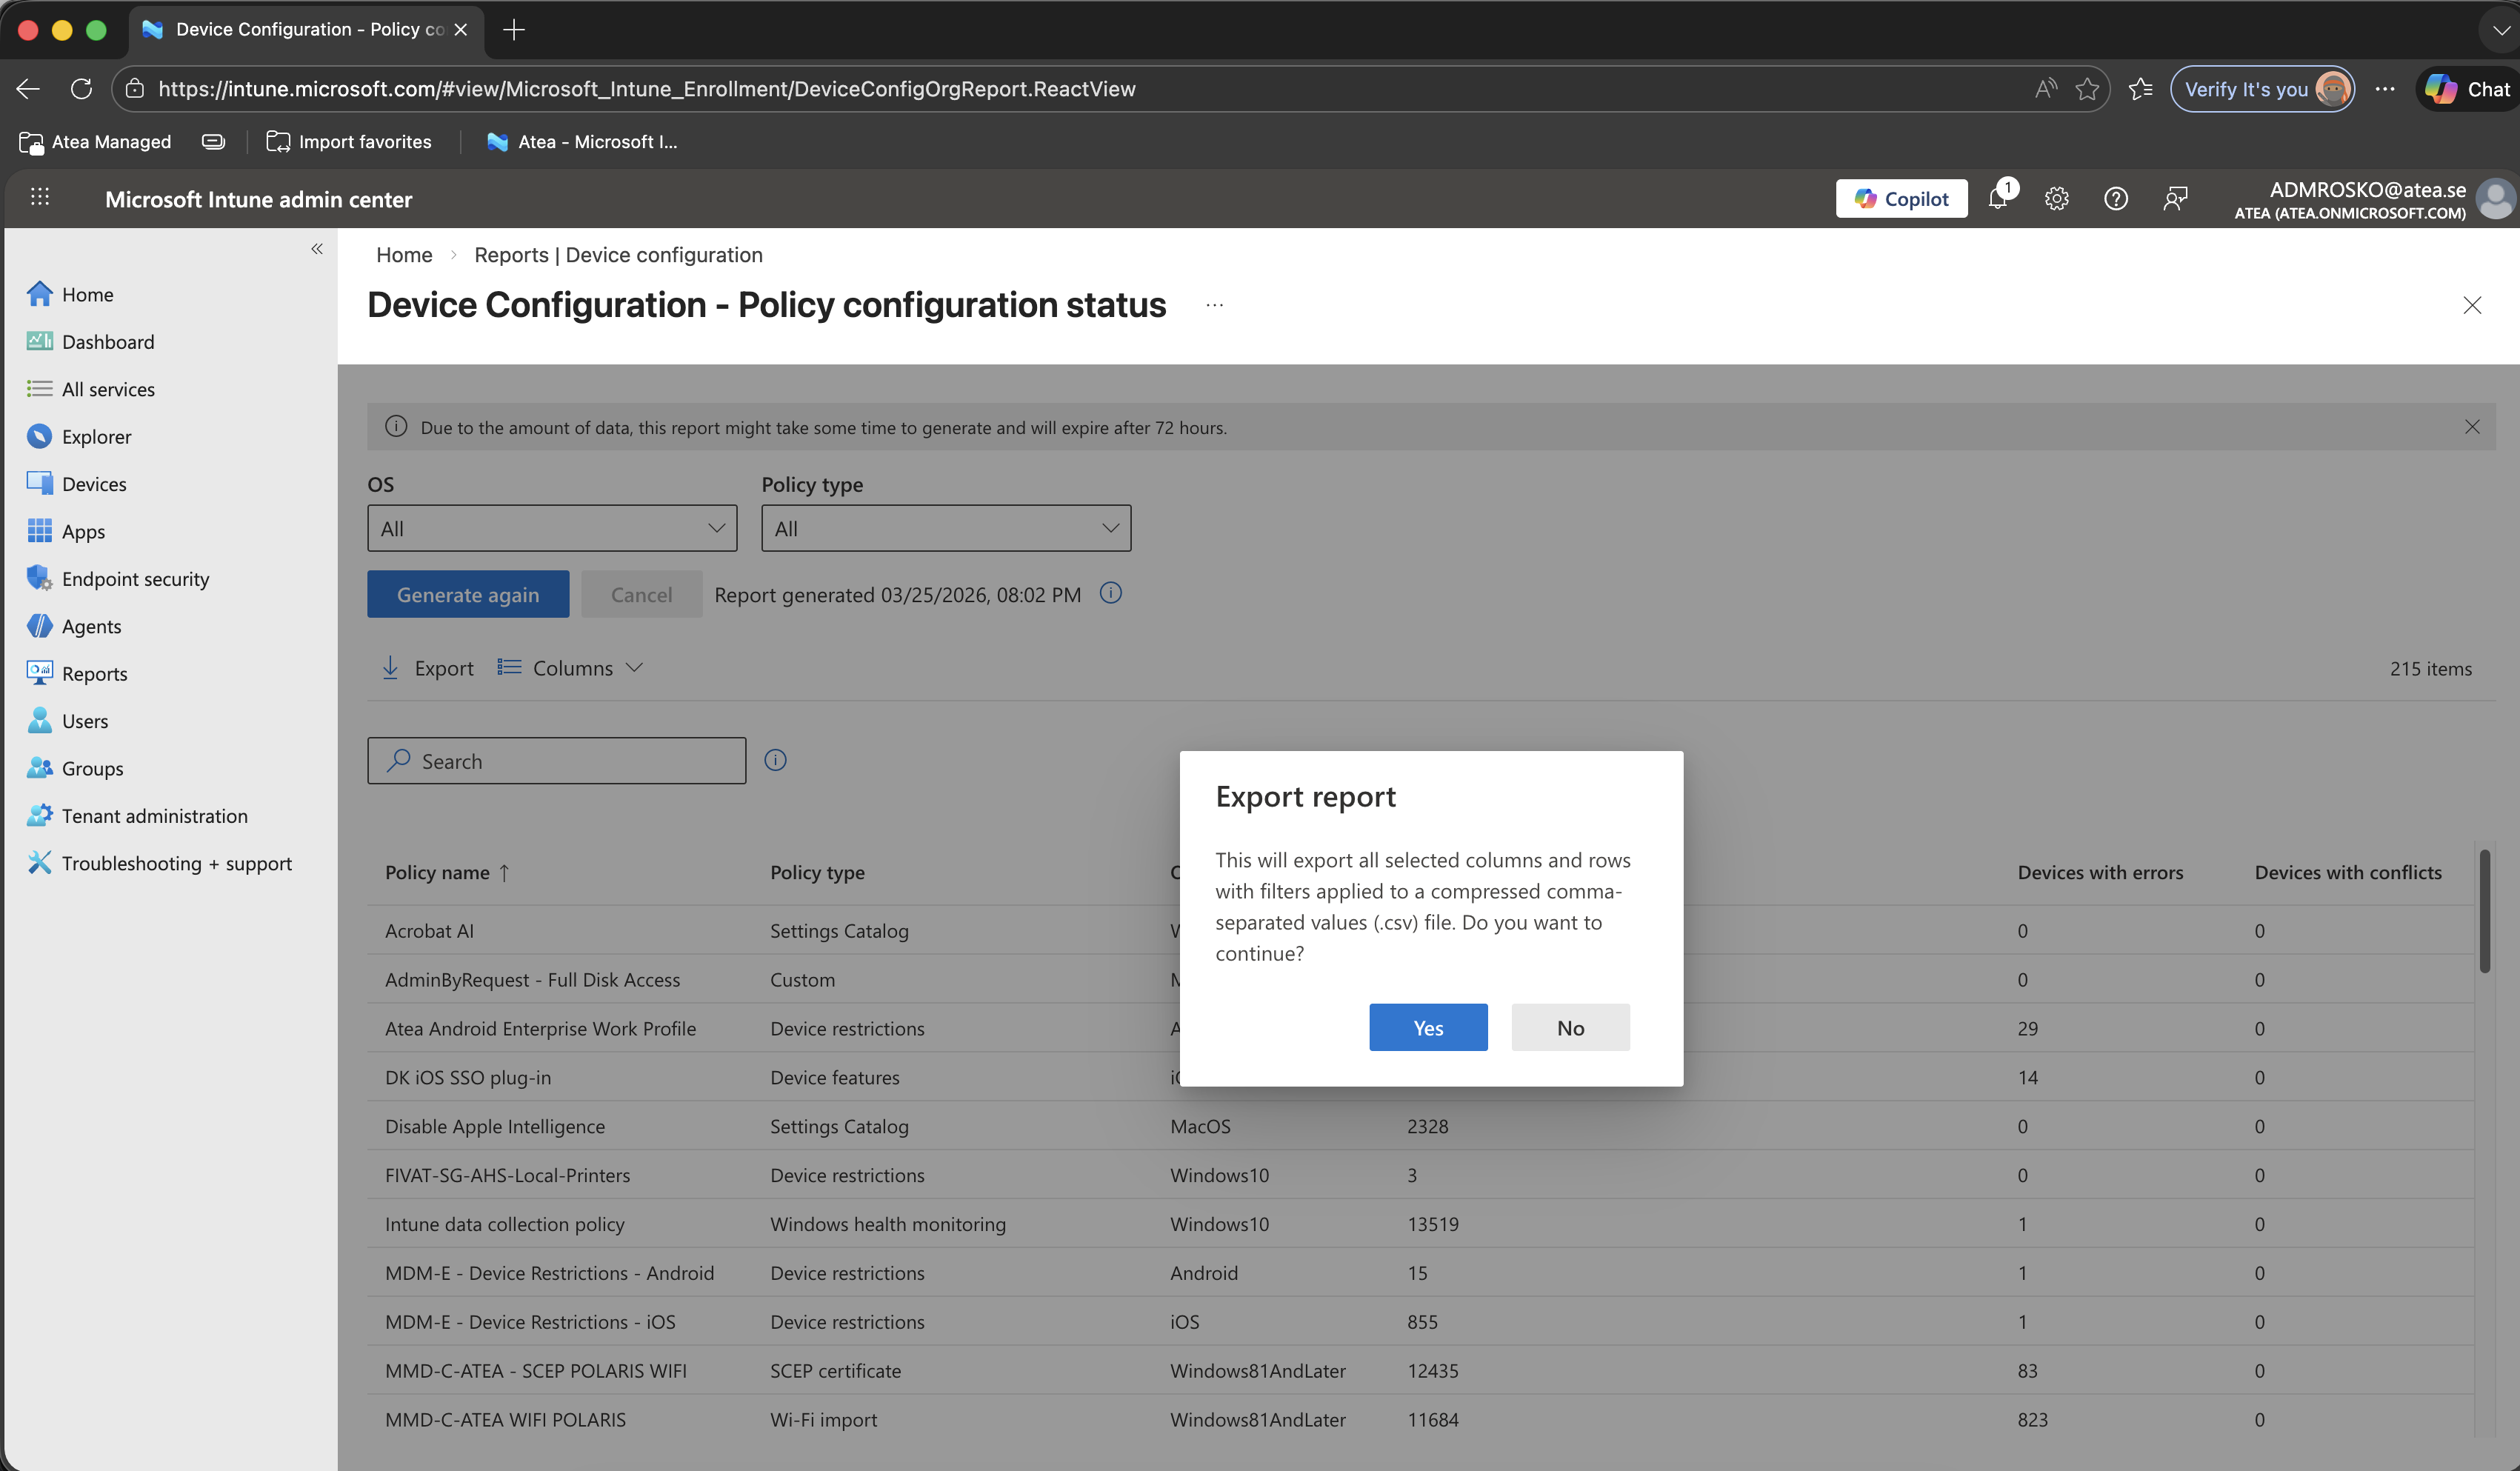
Task: Click the info icon beside report generated time
Action: coord(1110,593)
